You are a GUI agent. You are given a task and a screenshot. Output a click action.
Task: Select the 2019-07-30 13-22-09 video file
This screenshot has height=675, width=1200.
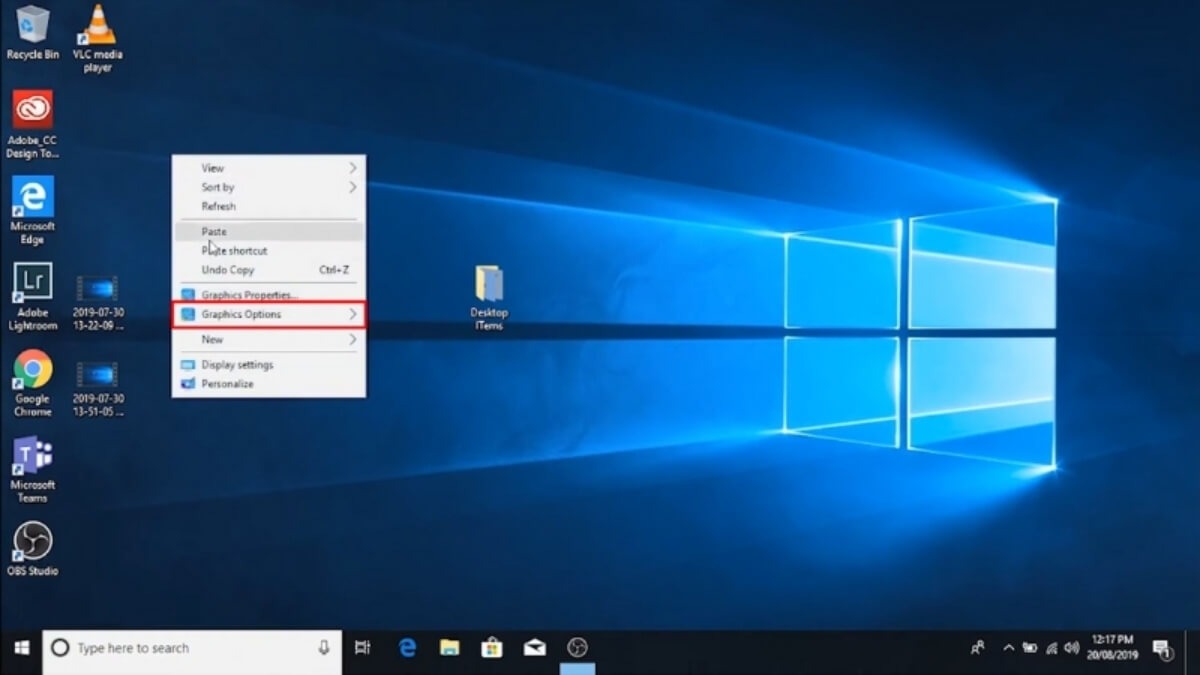(x=98, y=304)
